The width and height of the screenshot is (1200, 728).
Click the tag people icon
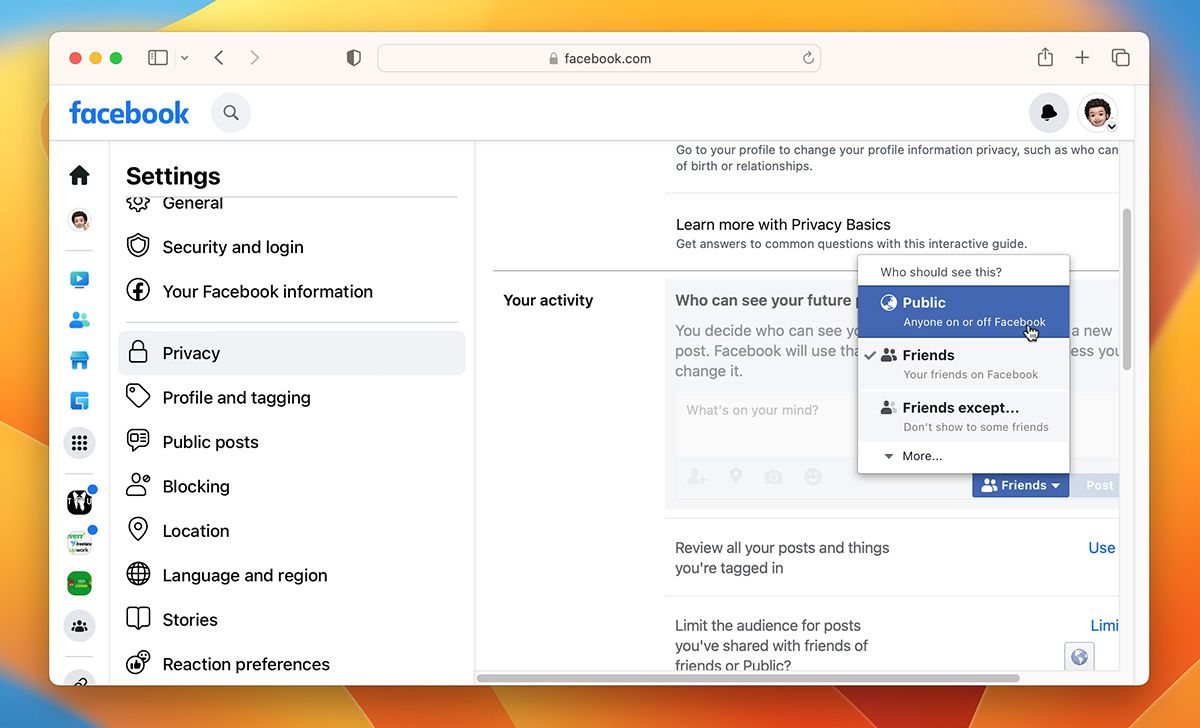(697, 477)
